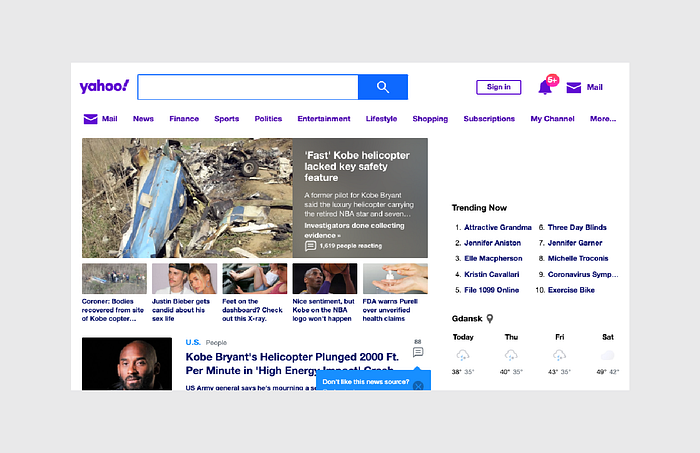The image size is (700, 453).
Task: Open Kobe NBA logo story thumbnail
Action: point(325,278)
